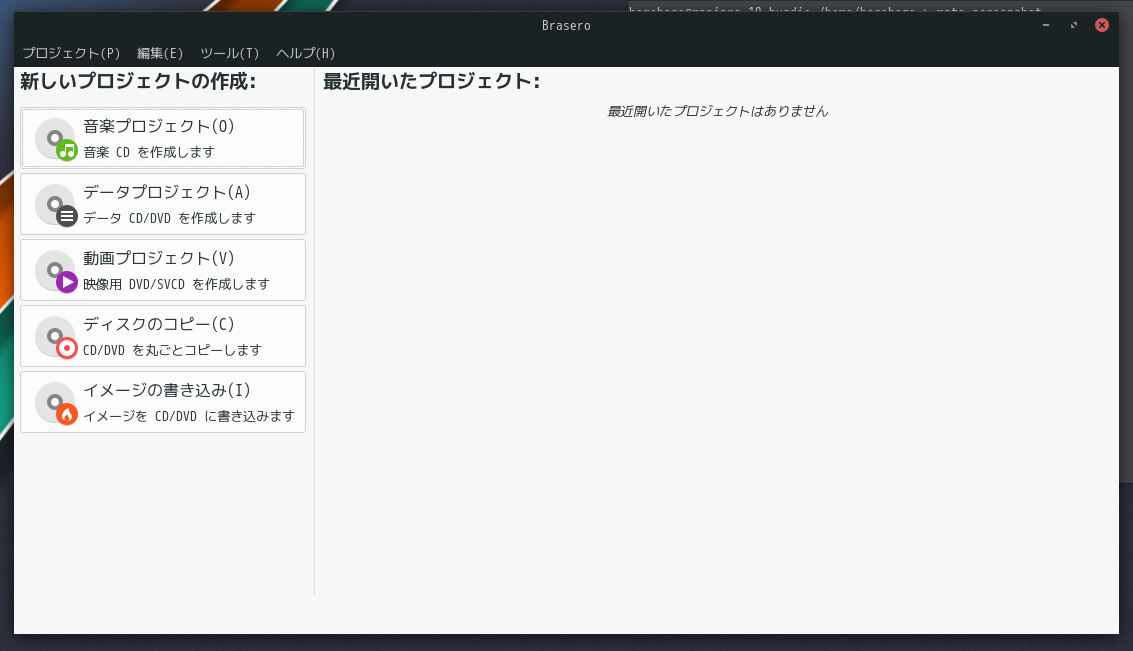
Task: Choose ディスクのコピー(C) option
Action: [163, 336]
